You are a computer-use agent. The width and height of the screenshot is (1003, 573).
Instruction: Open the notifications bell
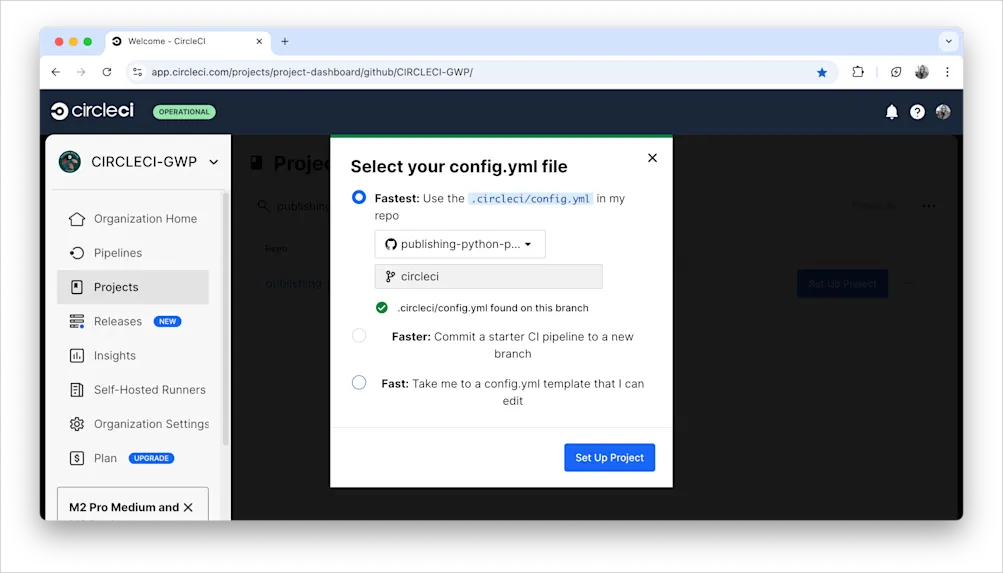[x=891, y=112]
